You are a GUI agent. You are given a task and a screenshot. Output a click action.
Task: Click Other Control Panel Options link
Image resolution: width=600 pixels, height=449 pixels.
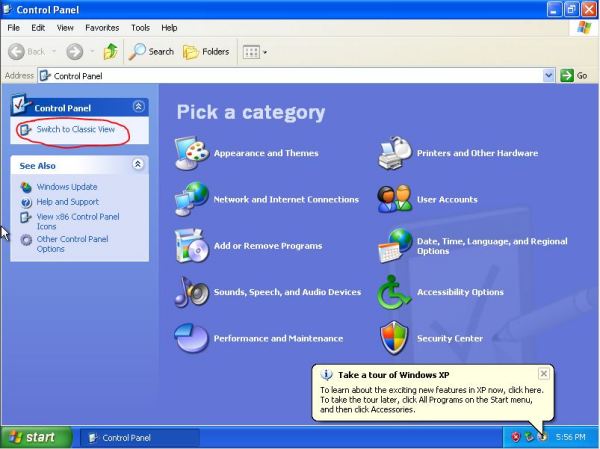coord(72,244)
